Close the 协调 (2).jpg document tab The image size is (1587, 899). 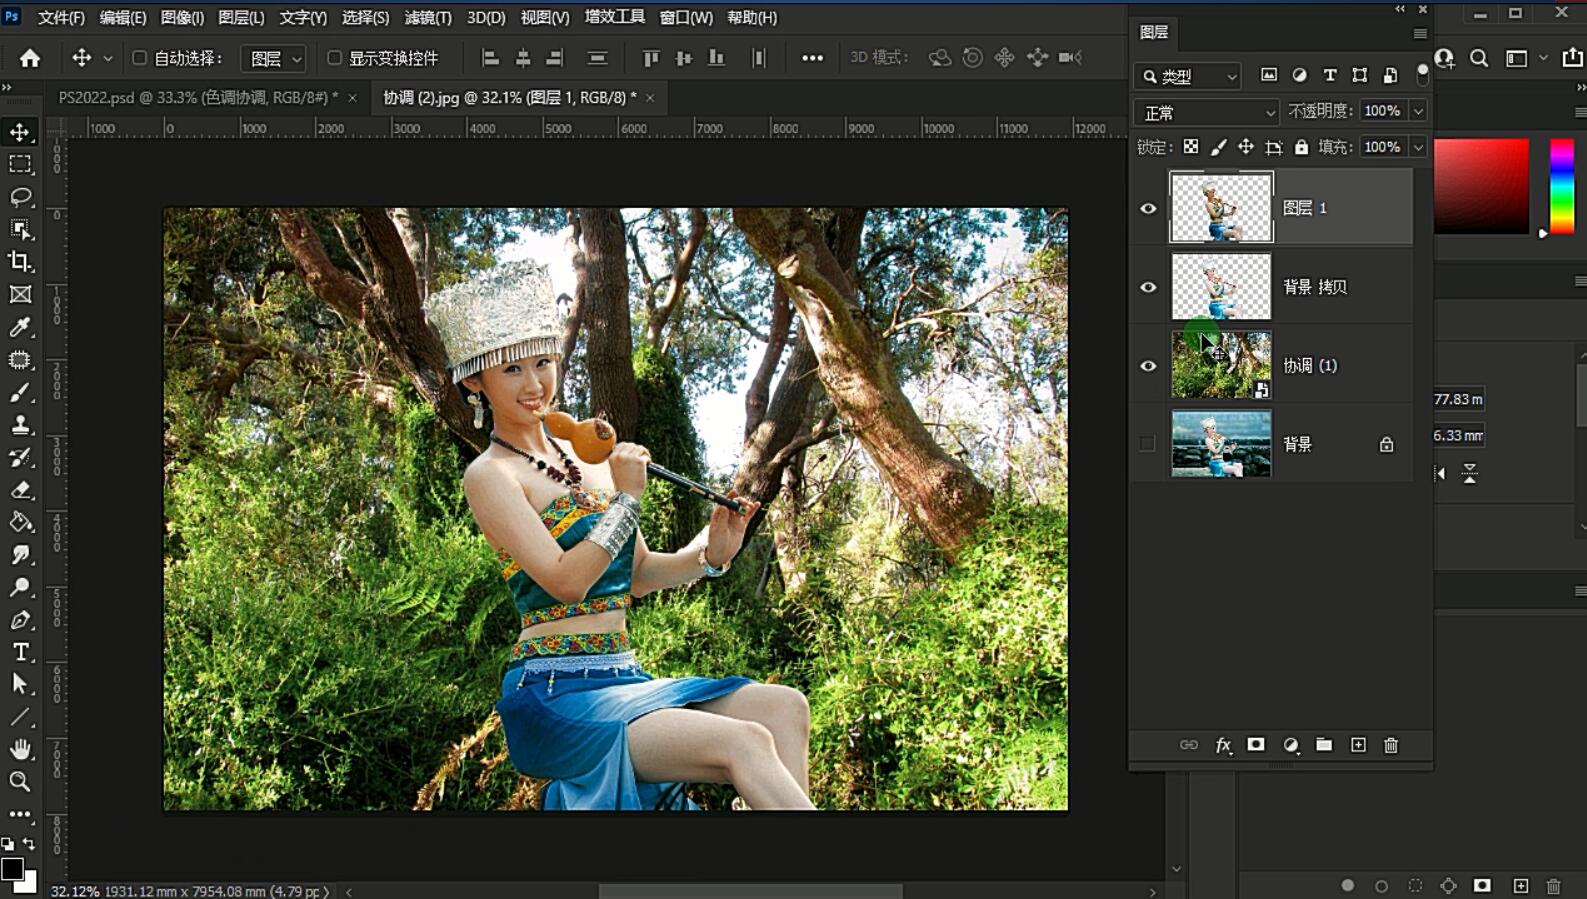pos(650,98)
